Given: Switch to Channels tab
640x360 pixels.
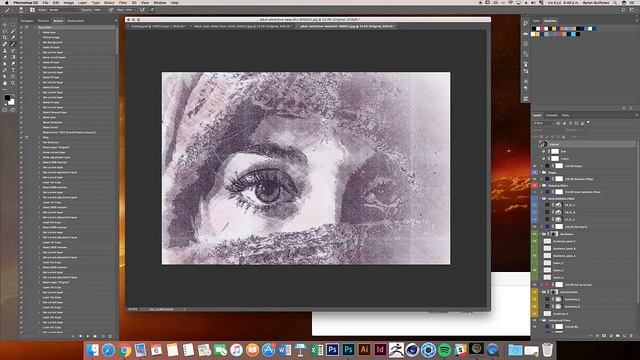Looking at the screenshot, I should coord(551,116).
